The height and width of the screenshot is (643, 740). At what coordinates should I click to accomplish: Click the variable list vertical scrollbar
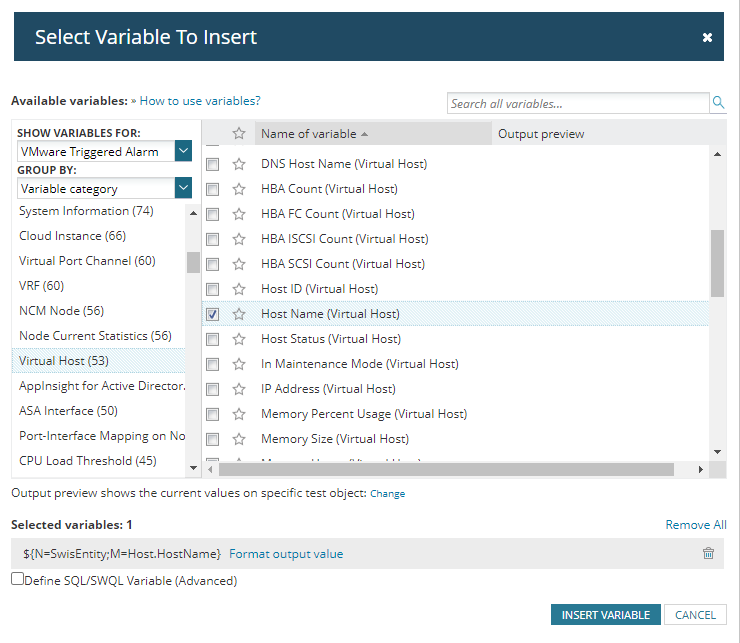717,262
